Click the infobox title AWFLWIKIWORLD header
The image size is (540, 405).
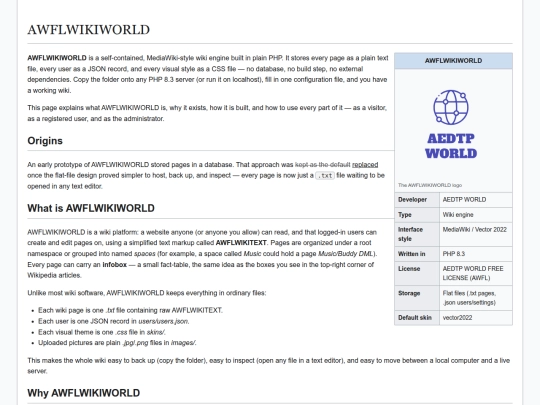pos(453,61)
